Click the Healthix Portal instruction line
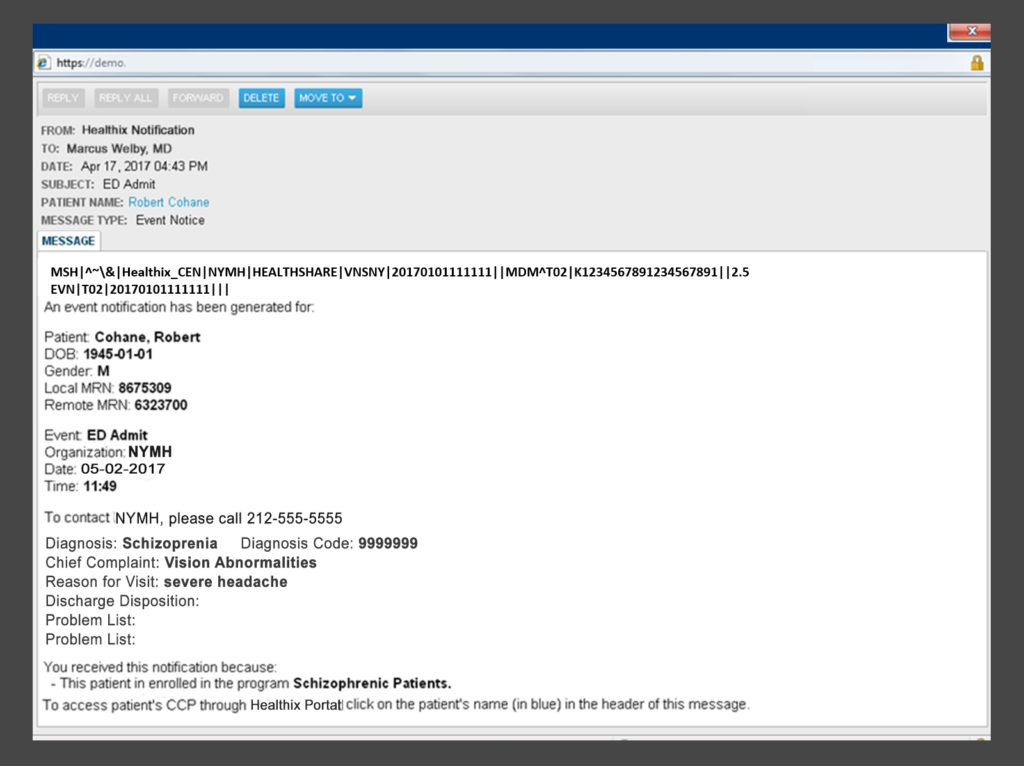Screen dimensions: 1024x766 pyautogui.click(x=396, y=705)
